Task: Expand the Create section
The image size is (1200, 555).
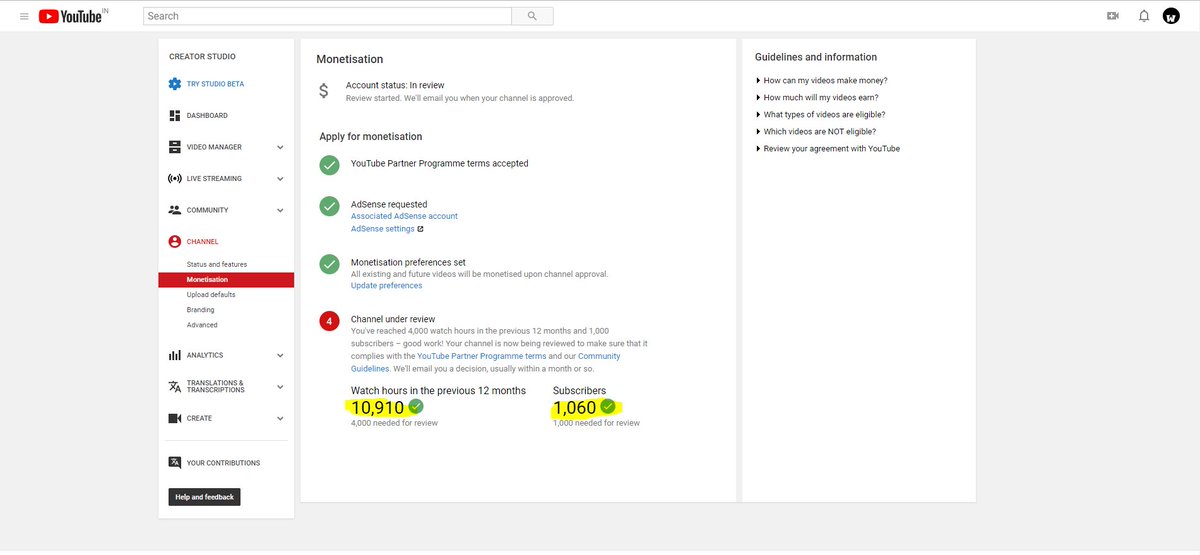Action: [x=280, y=418]
